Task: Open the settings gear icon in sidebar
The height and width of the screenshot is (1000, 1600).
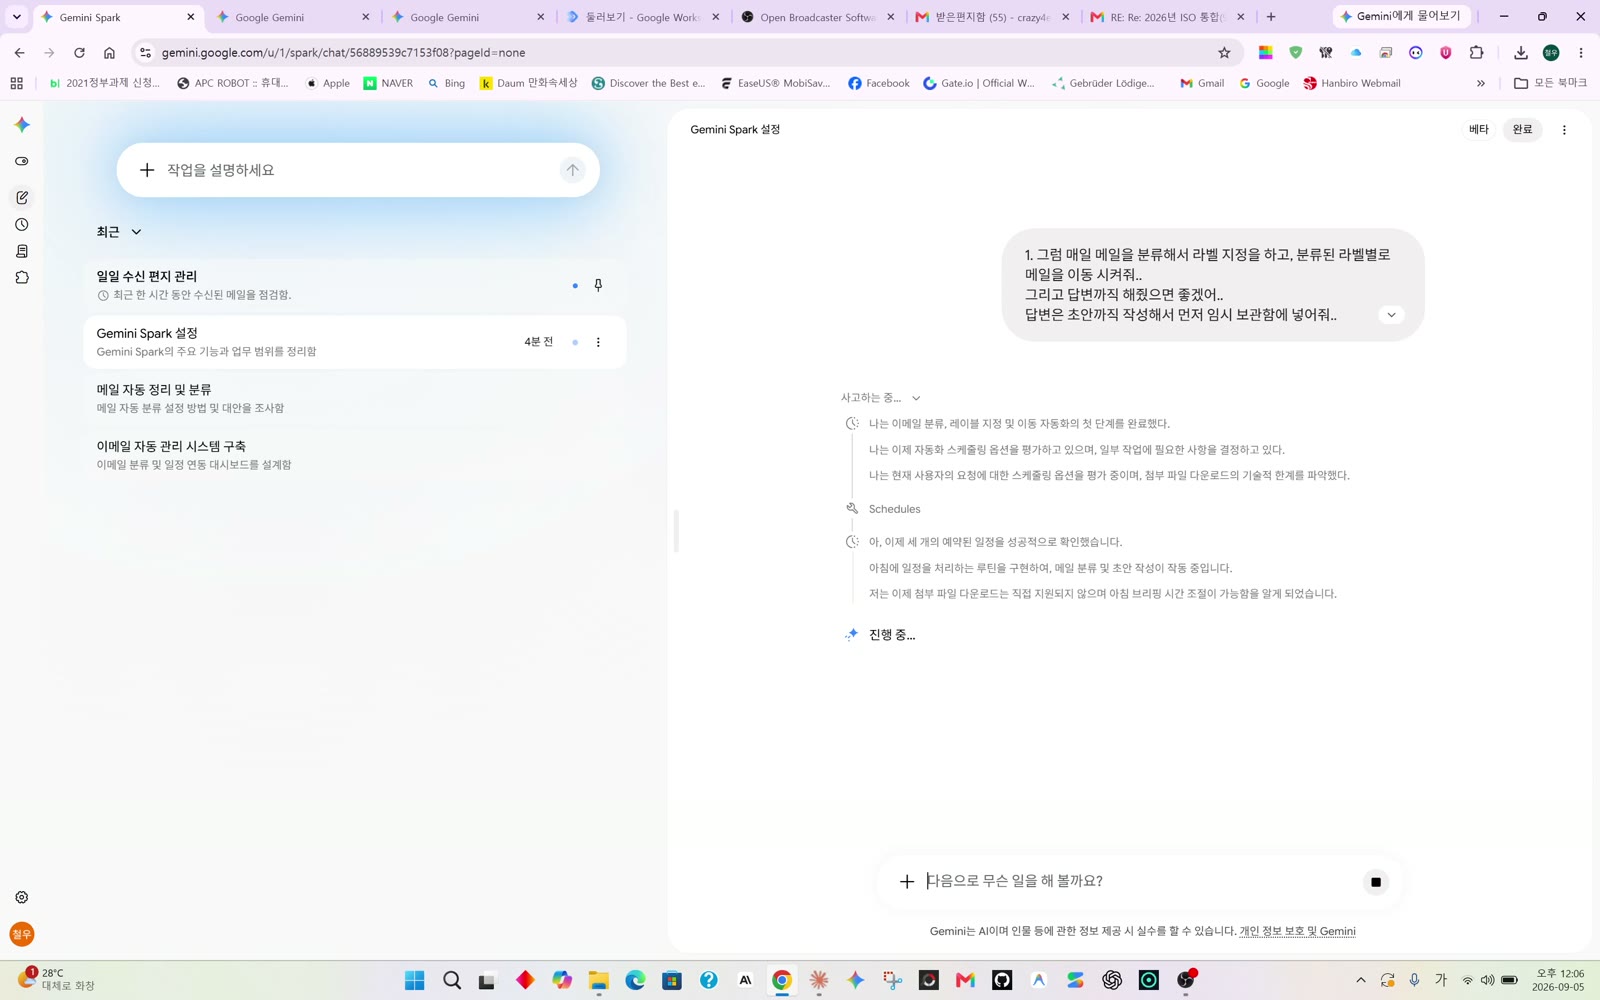Action: pyautogui.click(x=22, y=898)
